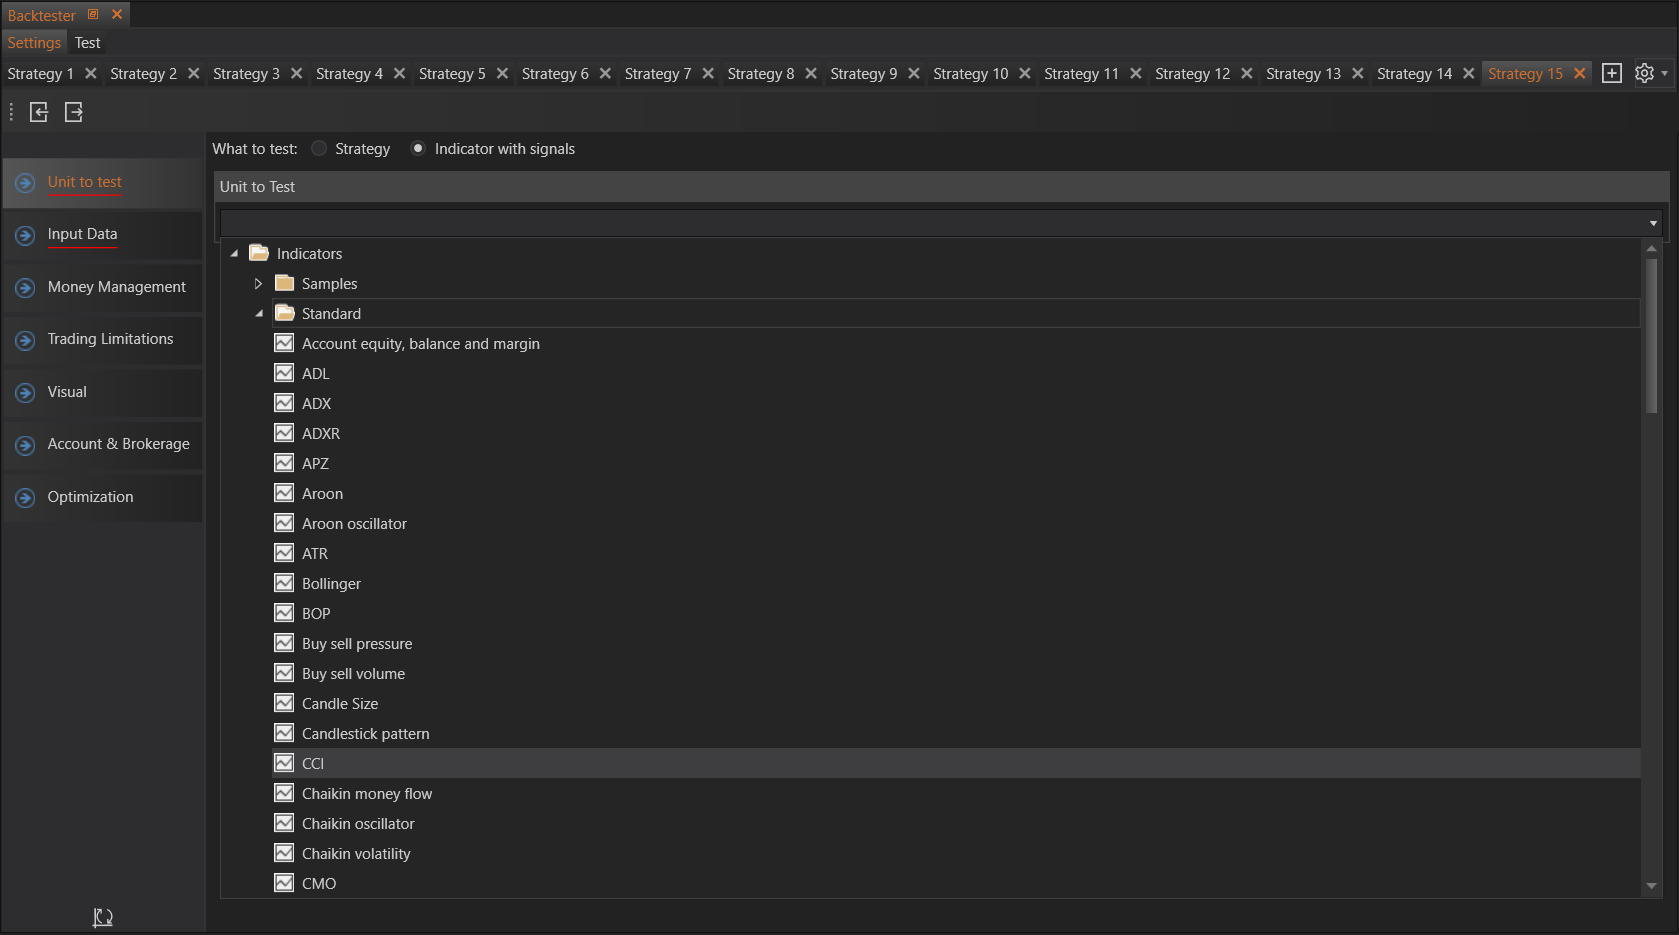Viewport: 1679px width, 935px height.
Task: Click the import settings icon in toolbar
Action: (x=39, y=112)
